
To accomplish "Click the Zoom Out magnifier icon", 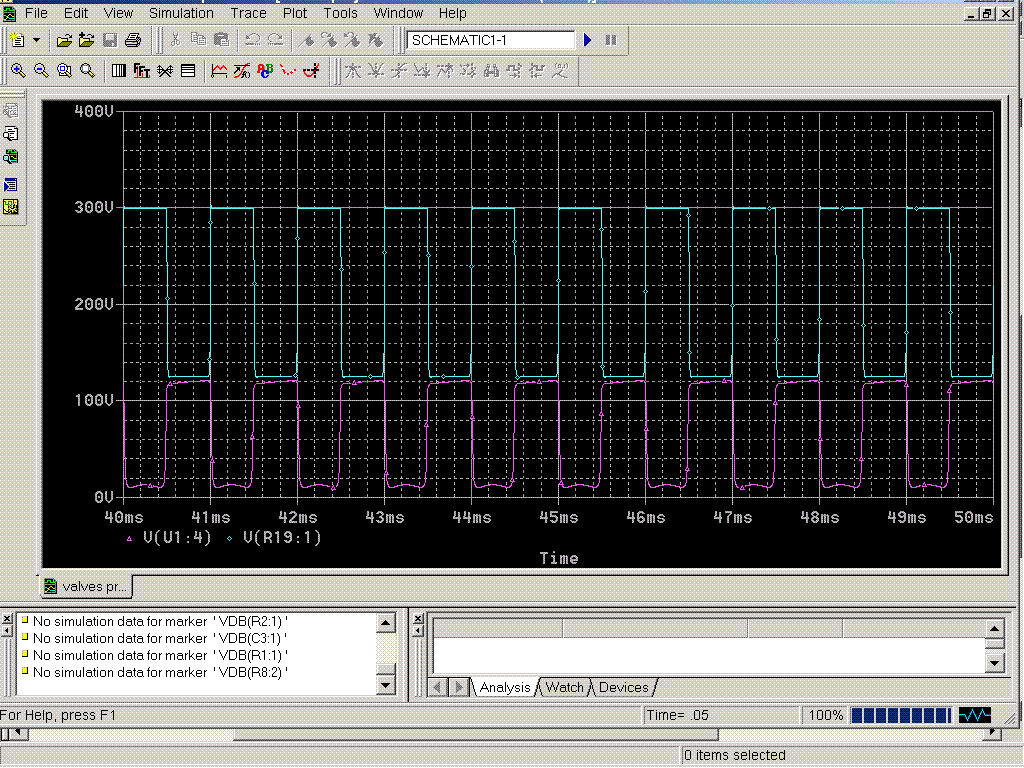I will click(41, 71).
